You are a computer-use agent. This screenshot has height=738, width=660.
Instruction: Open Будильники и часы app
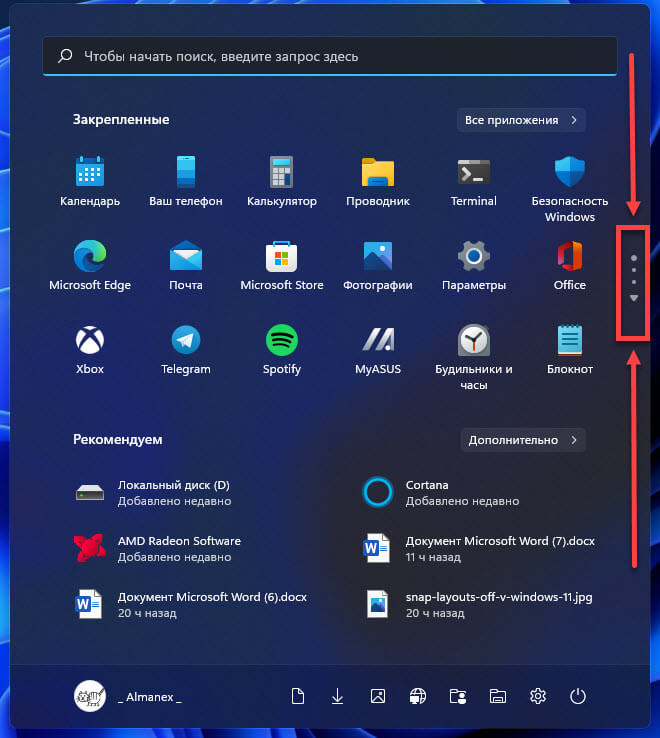coord(474,358)
